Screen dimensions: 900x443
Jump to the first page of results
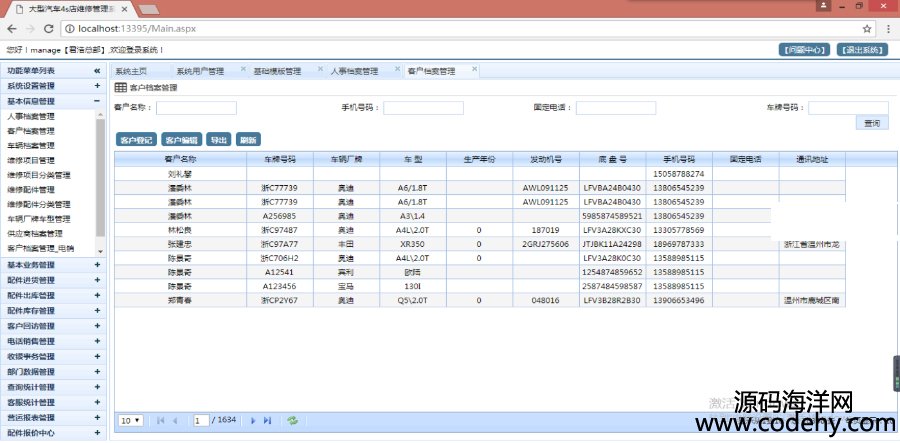(160, 421)
